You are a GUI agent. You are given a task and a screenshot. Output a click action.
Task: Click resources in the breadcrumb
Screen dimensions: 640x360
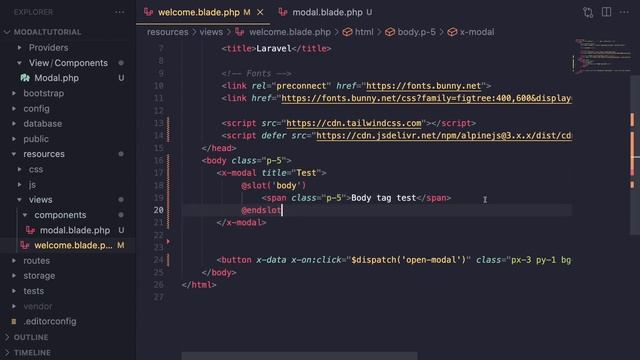tap(168, 32)
